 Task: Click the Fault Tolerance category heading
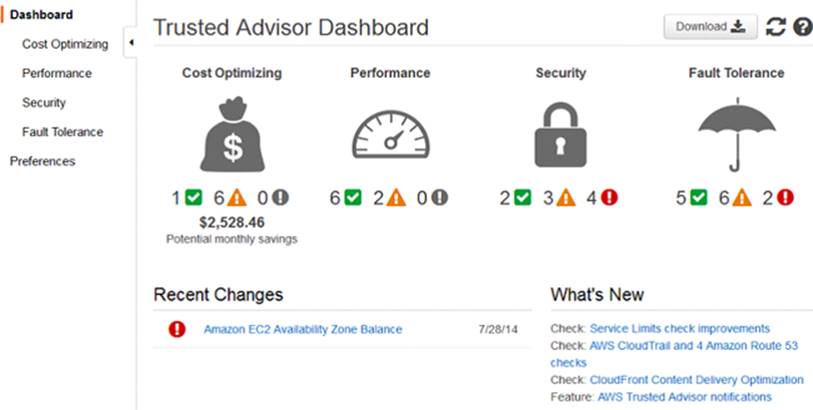coord(736,73)
